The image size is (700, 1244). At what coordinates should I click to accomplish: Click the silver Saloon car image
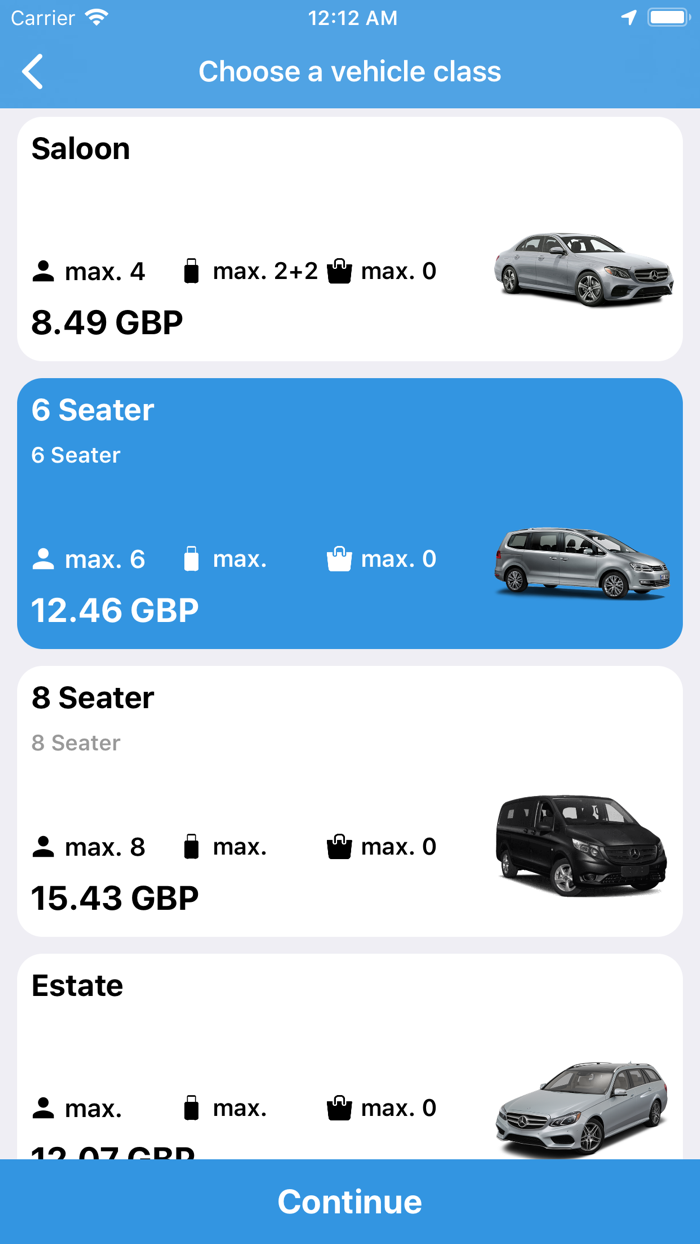pyautogui.click(x=583, y=270)
